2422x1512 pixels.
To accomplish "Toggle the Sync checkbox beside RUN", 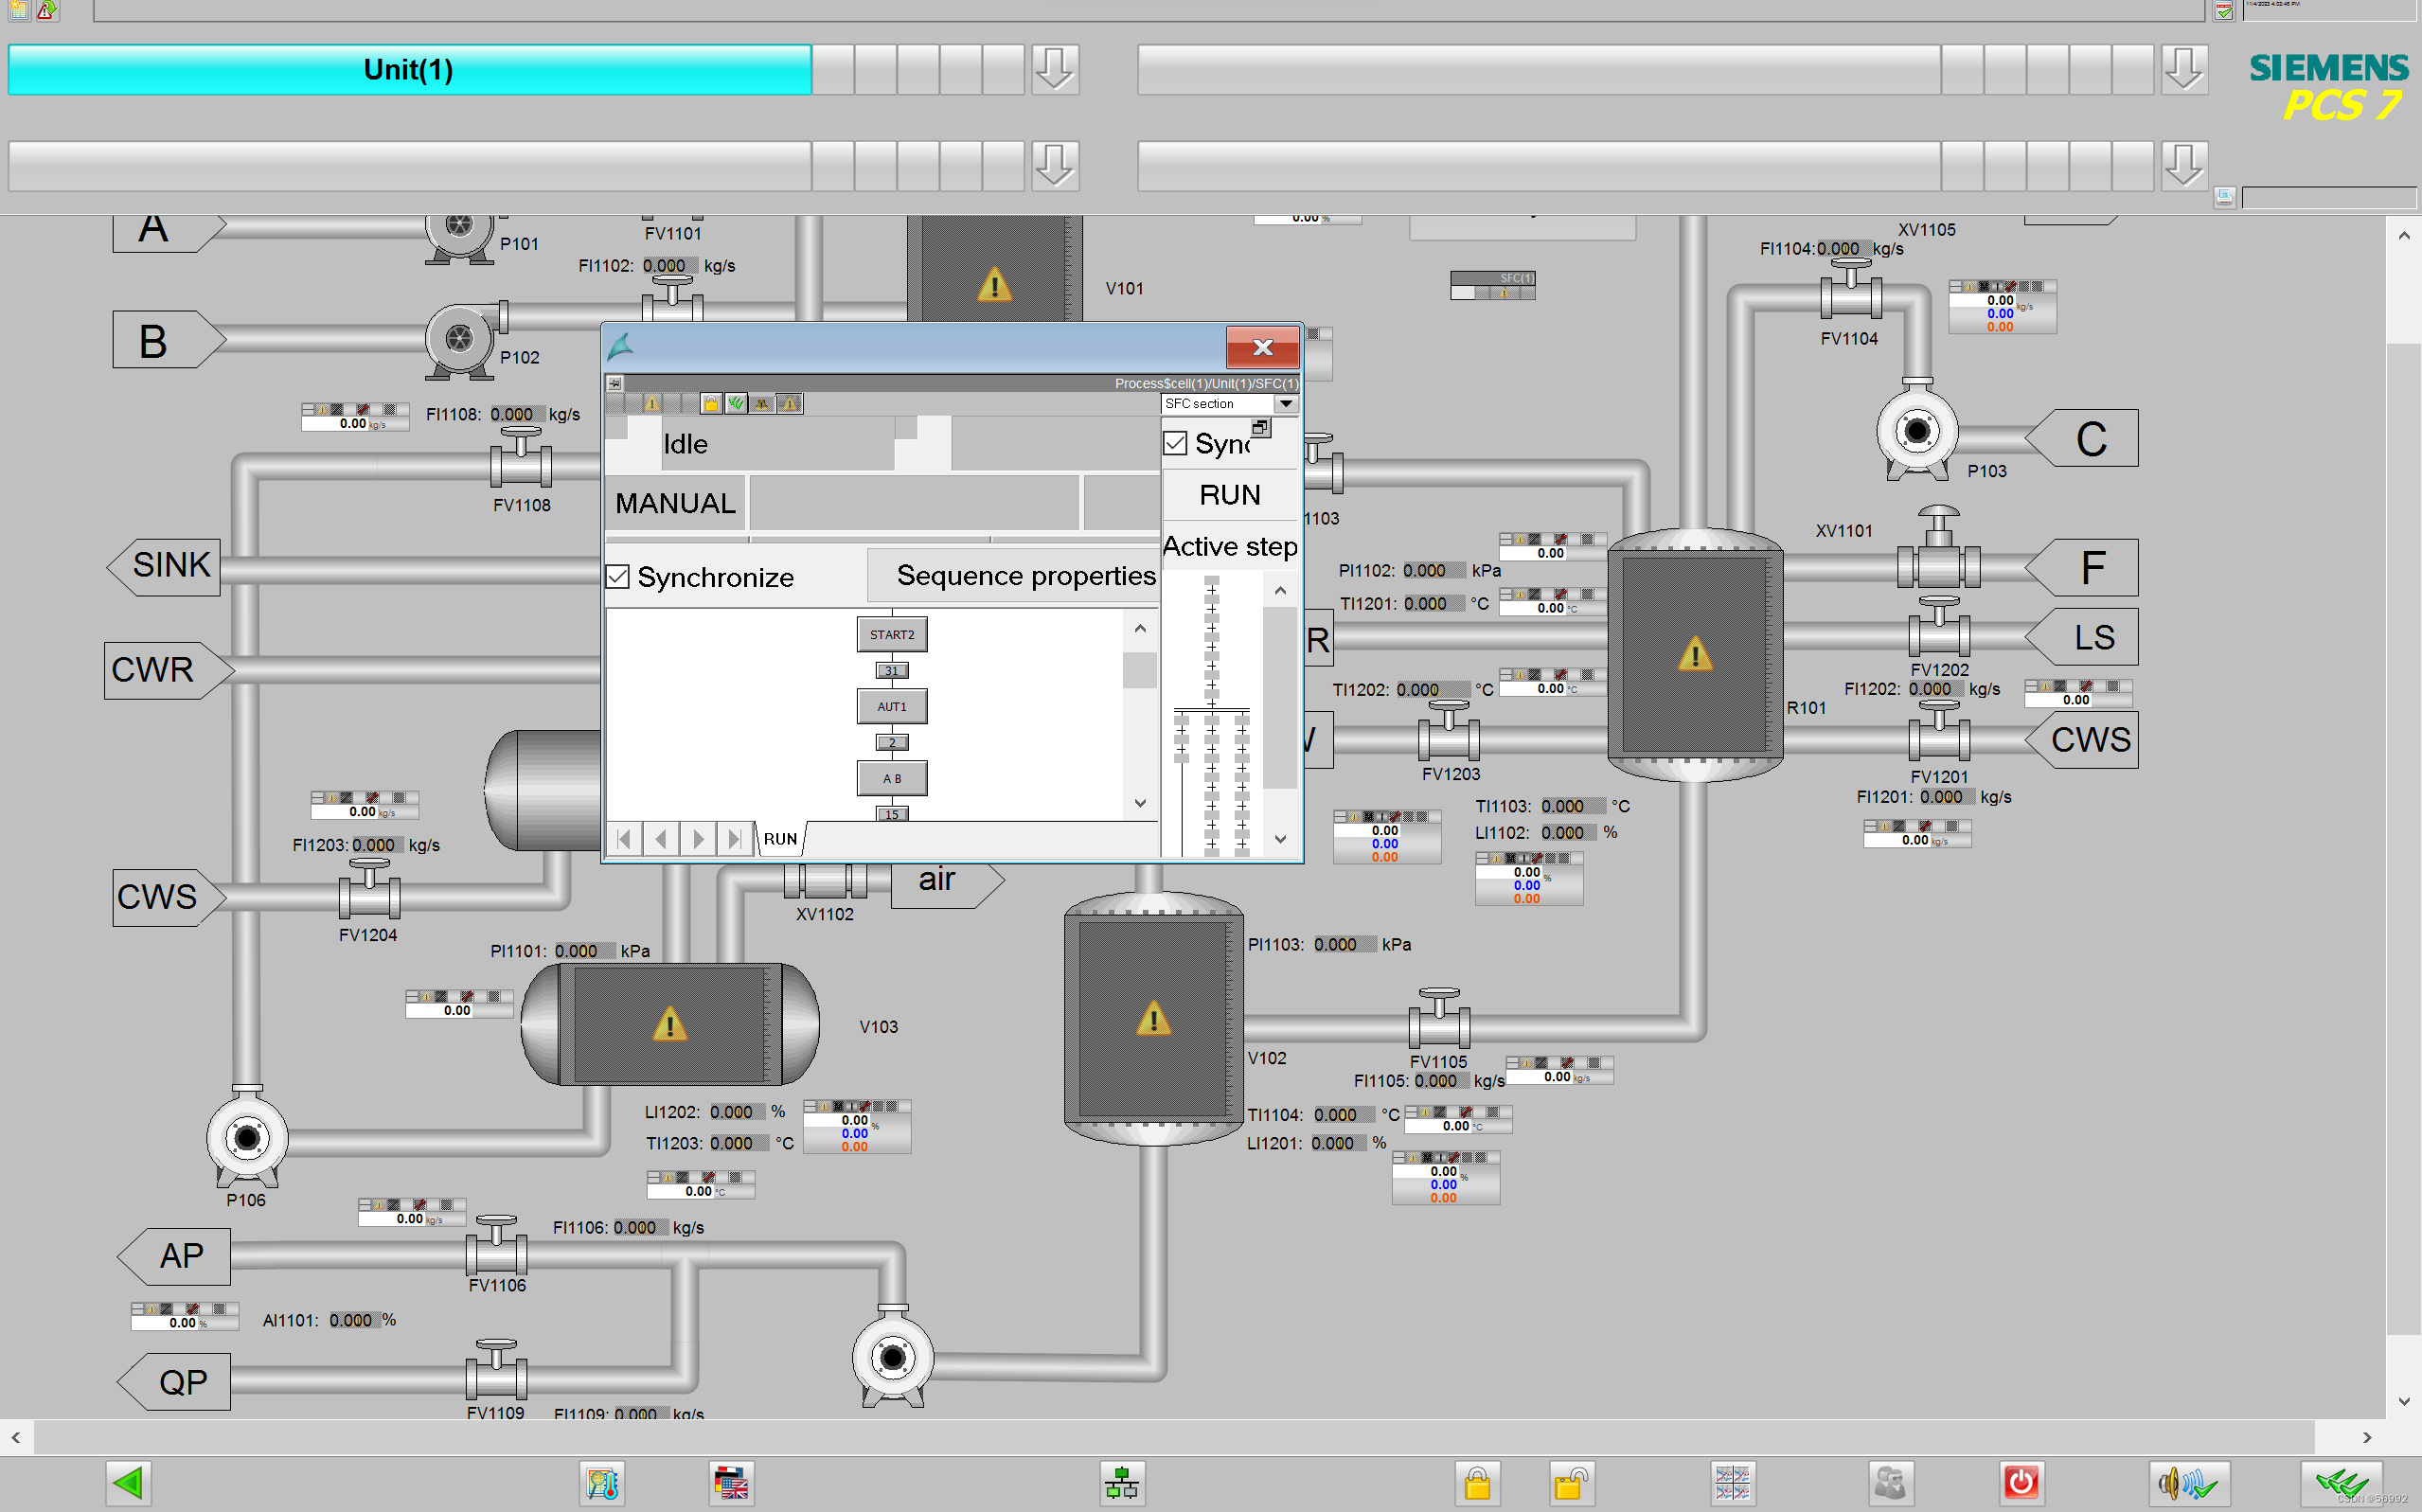I will [1175, 443].
